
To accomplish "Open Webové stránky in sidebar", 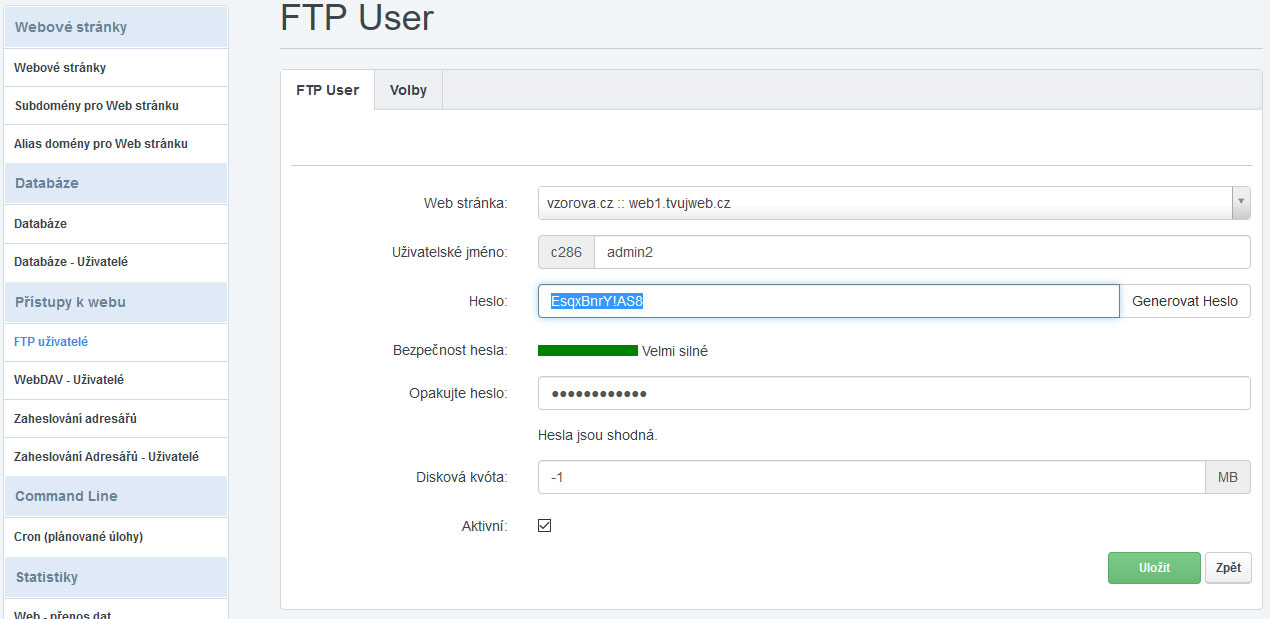I will pos(60,68).
